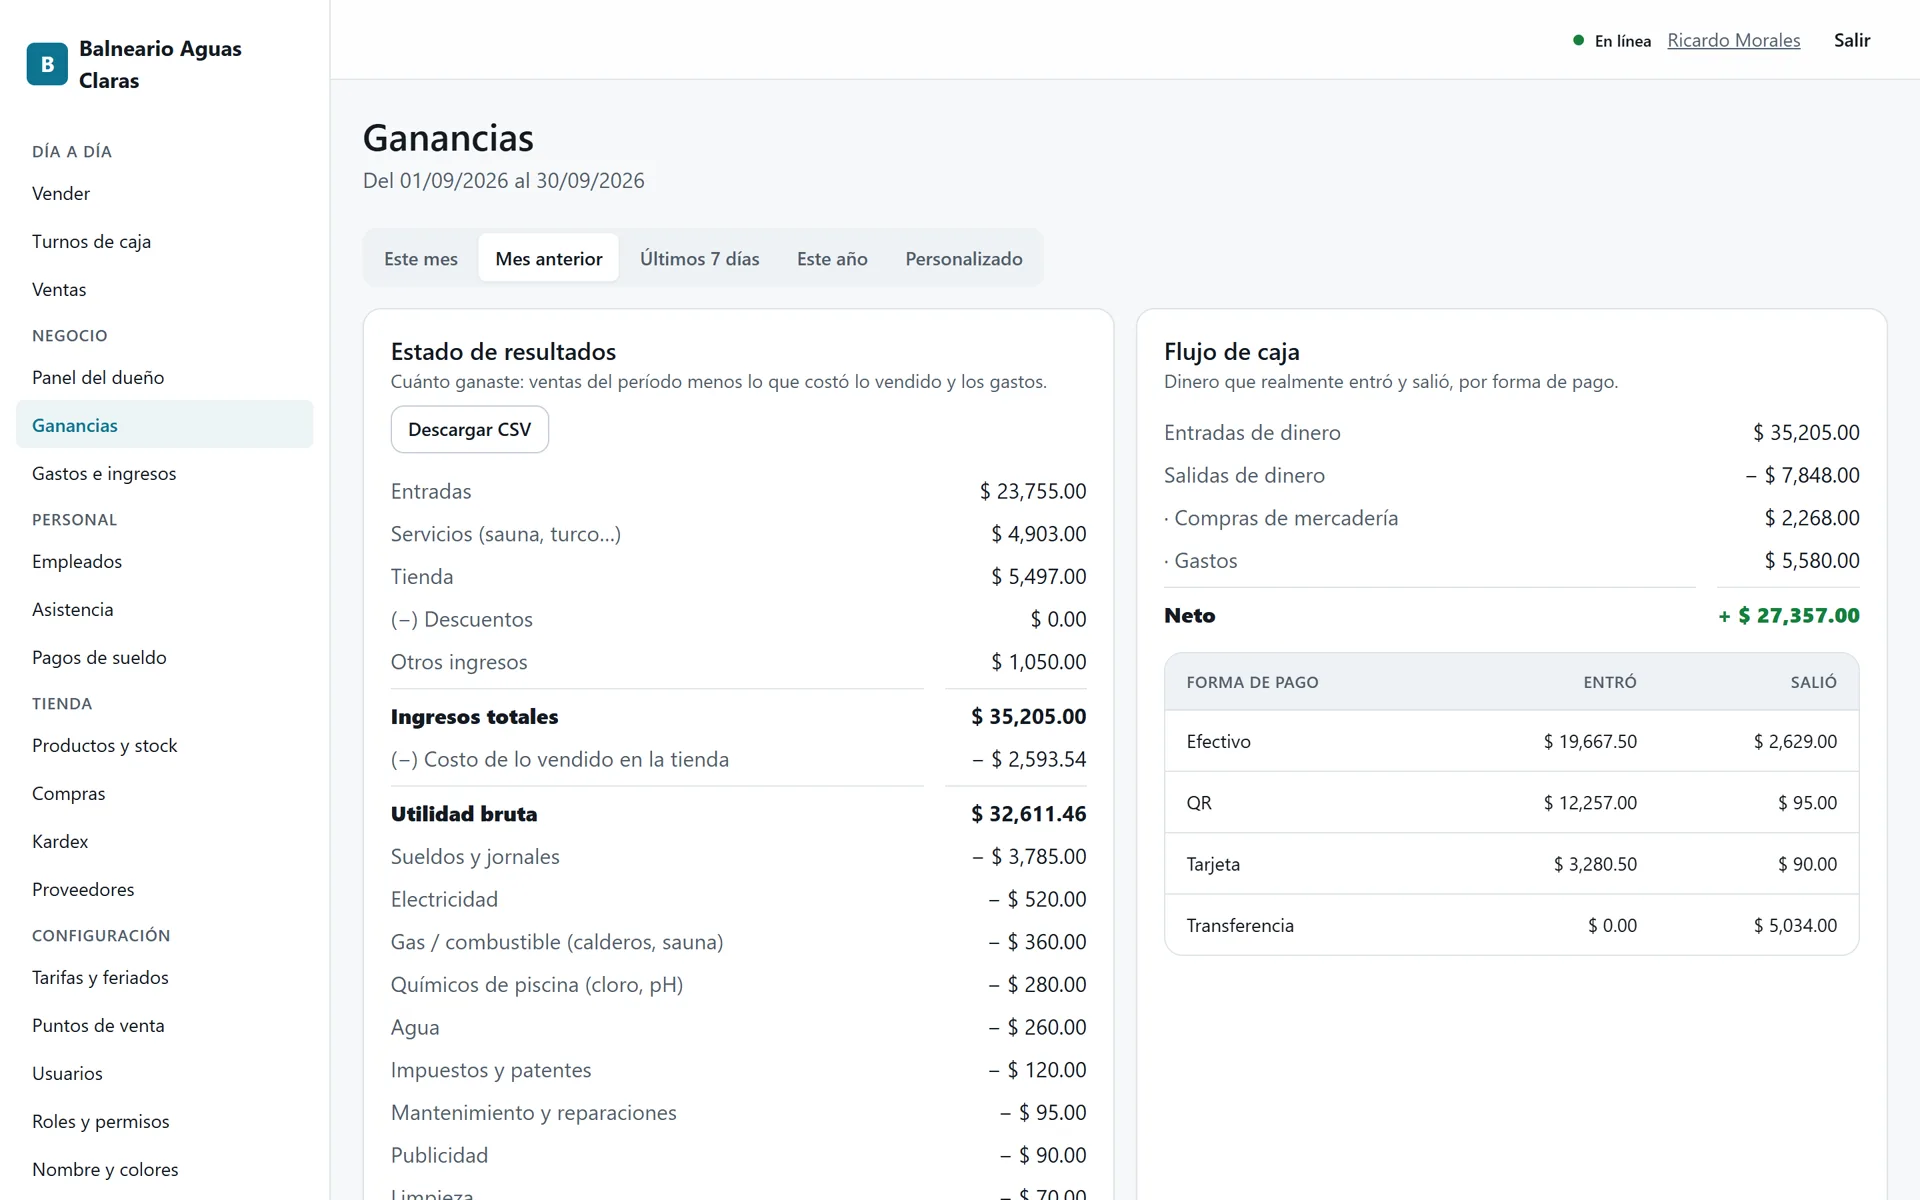Switch to the Este mes tab
The image size is (1920, 1200).
(x=421, y=259)
